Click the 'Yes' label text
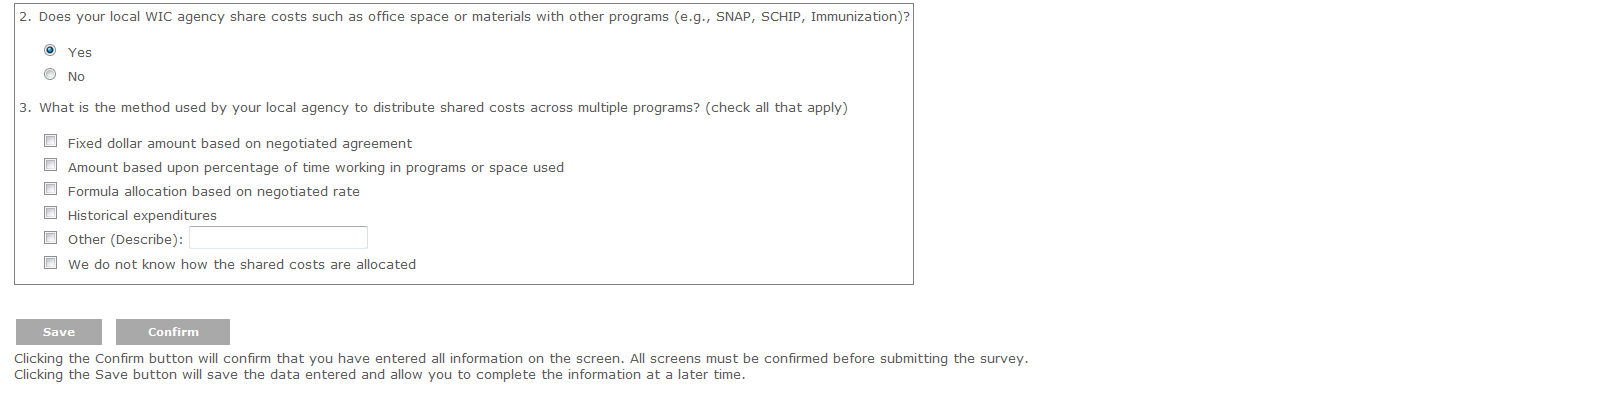The width and height of the screenshot is (1624, 409). 79,53
